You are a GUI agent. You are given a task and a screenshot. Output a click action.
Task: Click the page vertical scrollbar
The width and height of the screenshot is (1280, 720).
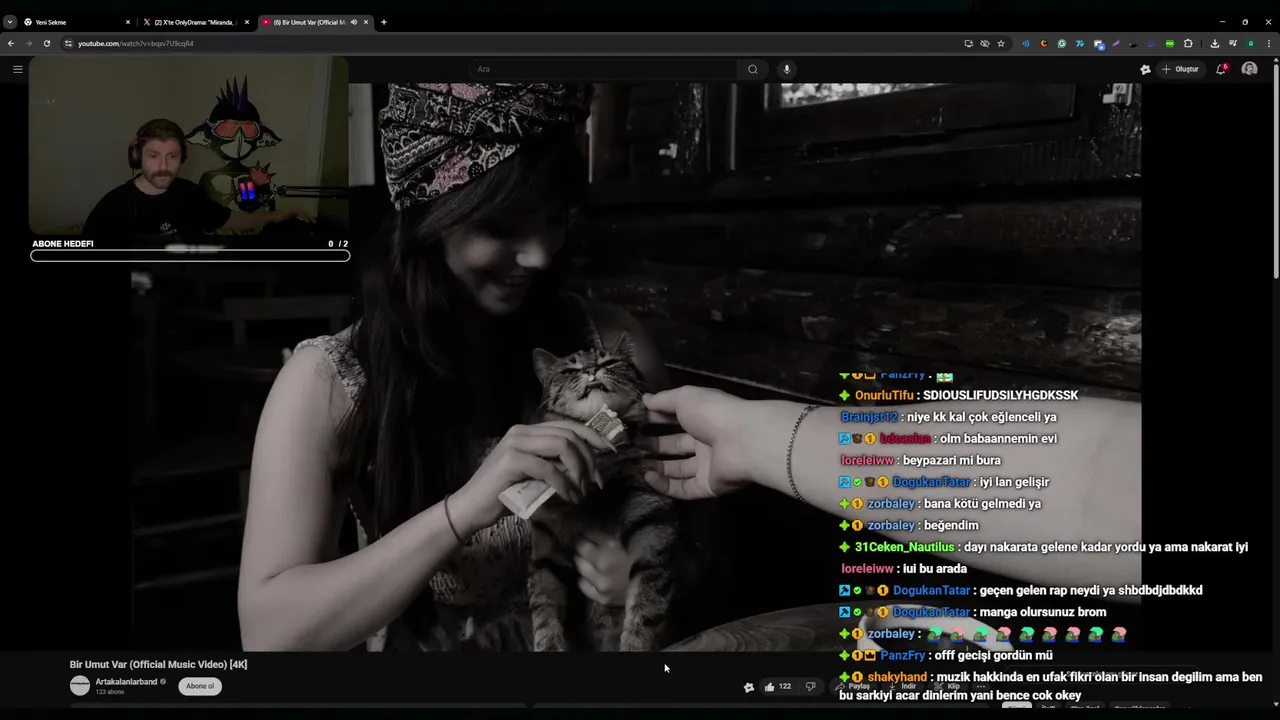[x=1276, y=170]
